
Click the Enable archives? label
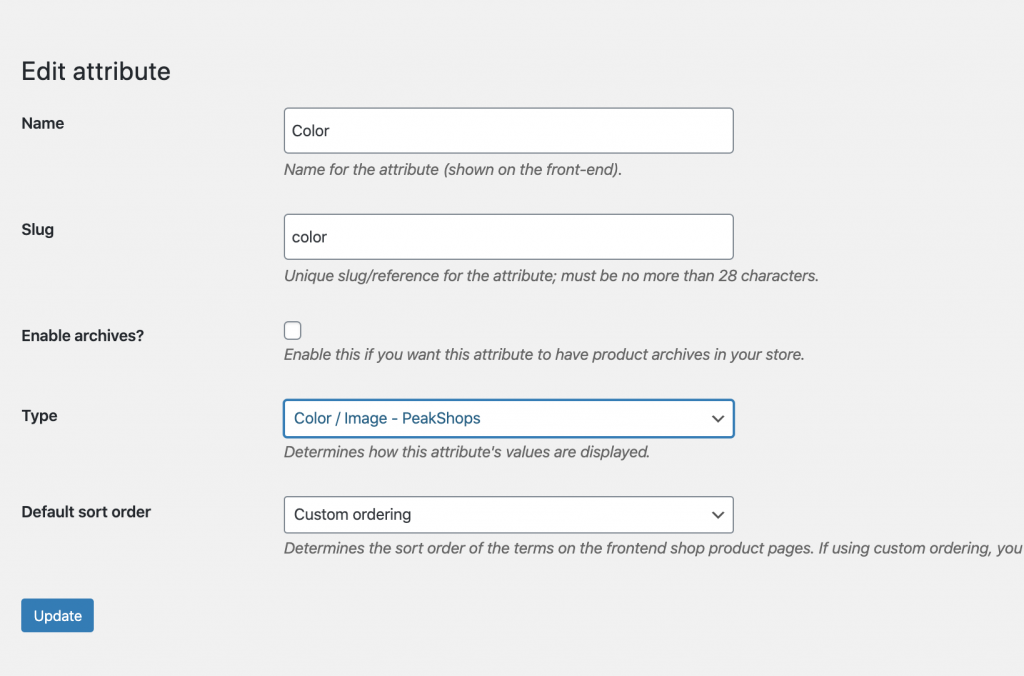click(x=82, y=336)
